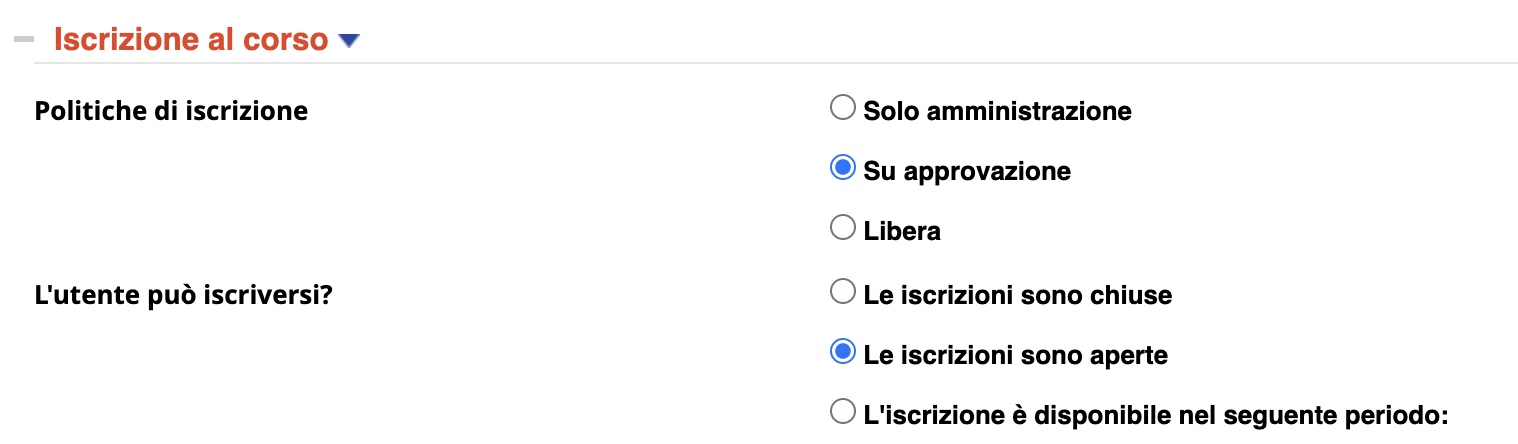The width and height of the screenshot is (1518, 444).
Task: Choose the 'Libera' radio button circle
Action: pyautogui.click(x=843, y=229)
